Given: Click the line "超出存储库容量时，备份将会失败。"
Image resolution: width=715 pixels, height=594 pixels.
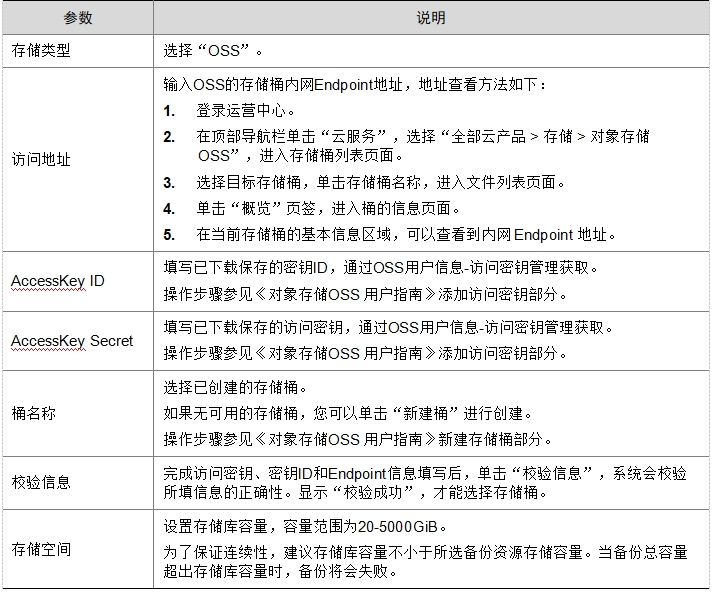Looking at the screenshot, I should (280, 572).
